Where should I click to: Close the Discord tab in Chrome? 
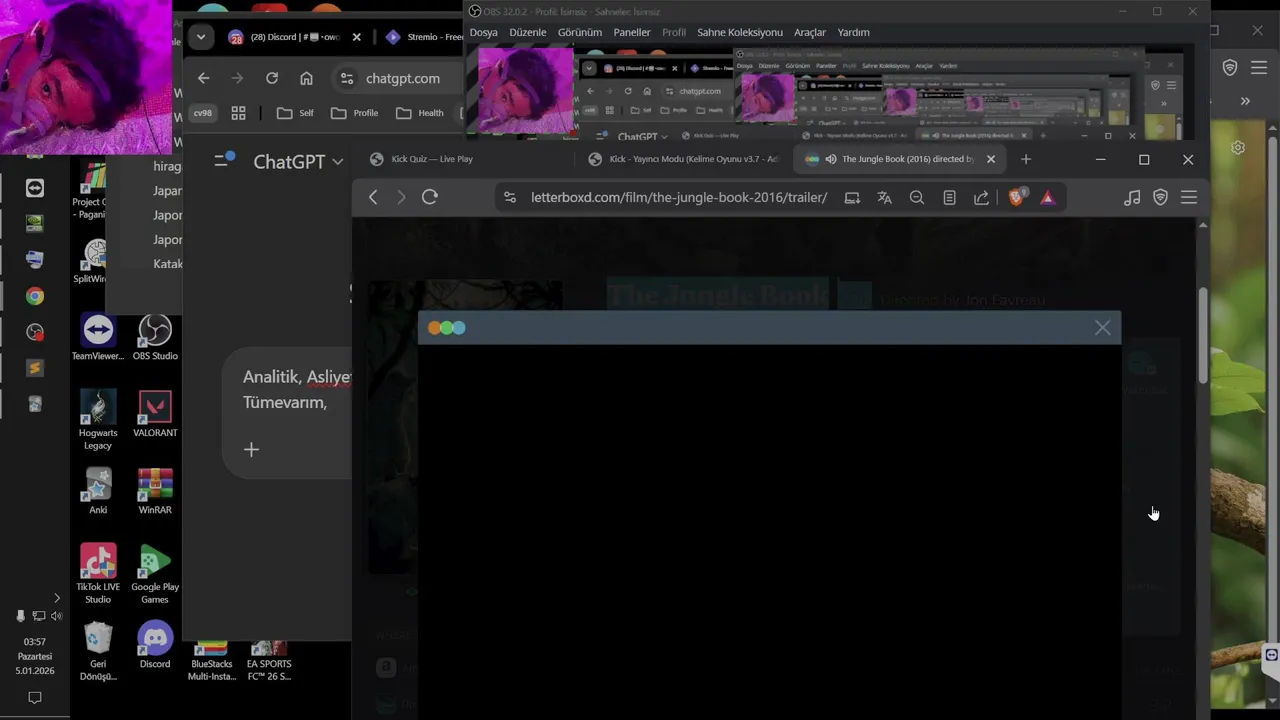pos(356,37)
